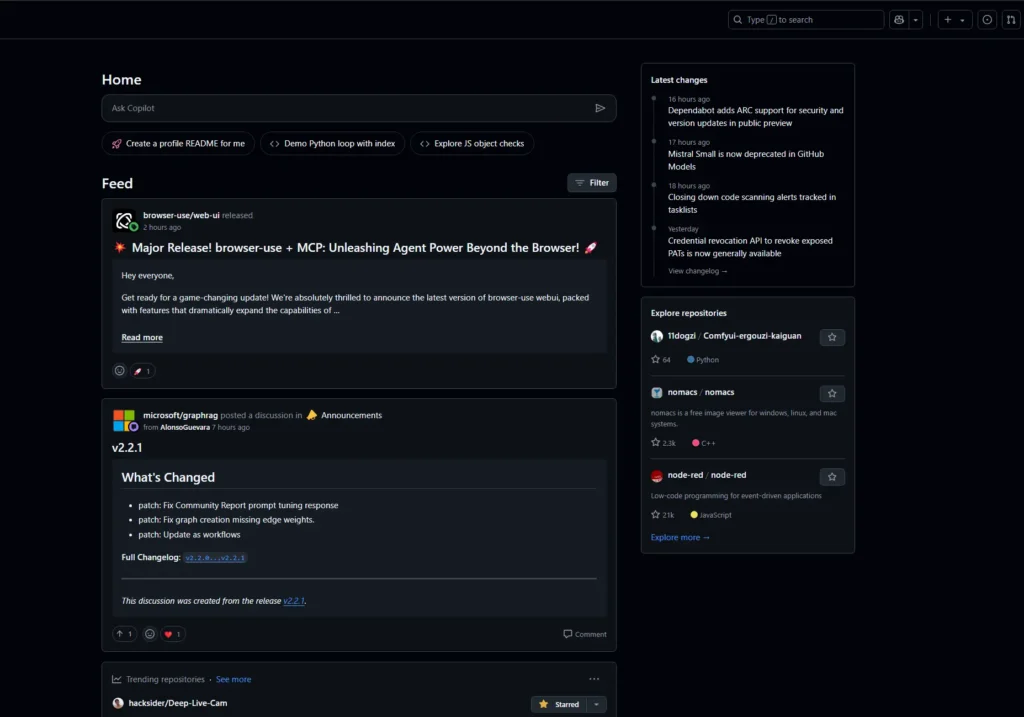Toggle the heart reaction on graphrag discussion
Image resolution: width=1024 pixels, height=717 pixels.
pyautogui.click(x=172, y=634)
